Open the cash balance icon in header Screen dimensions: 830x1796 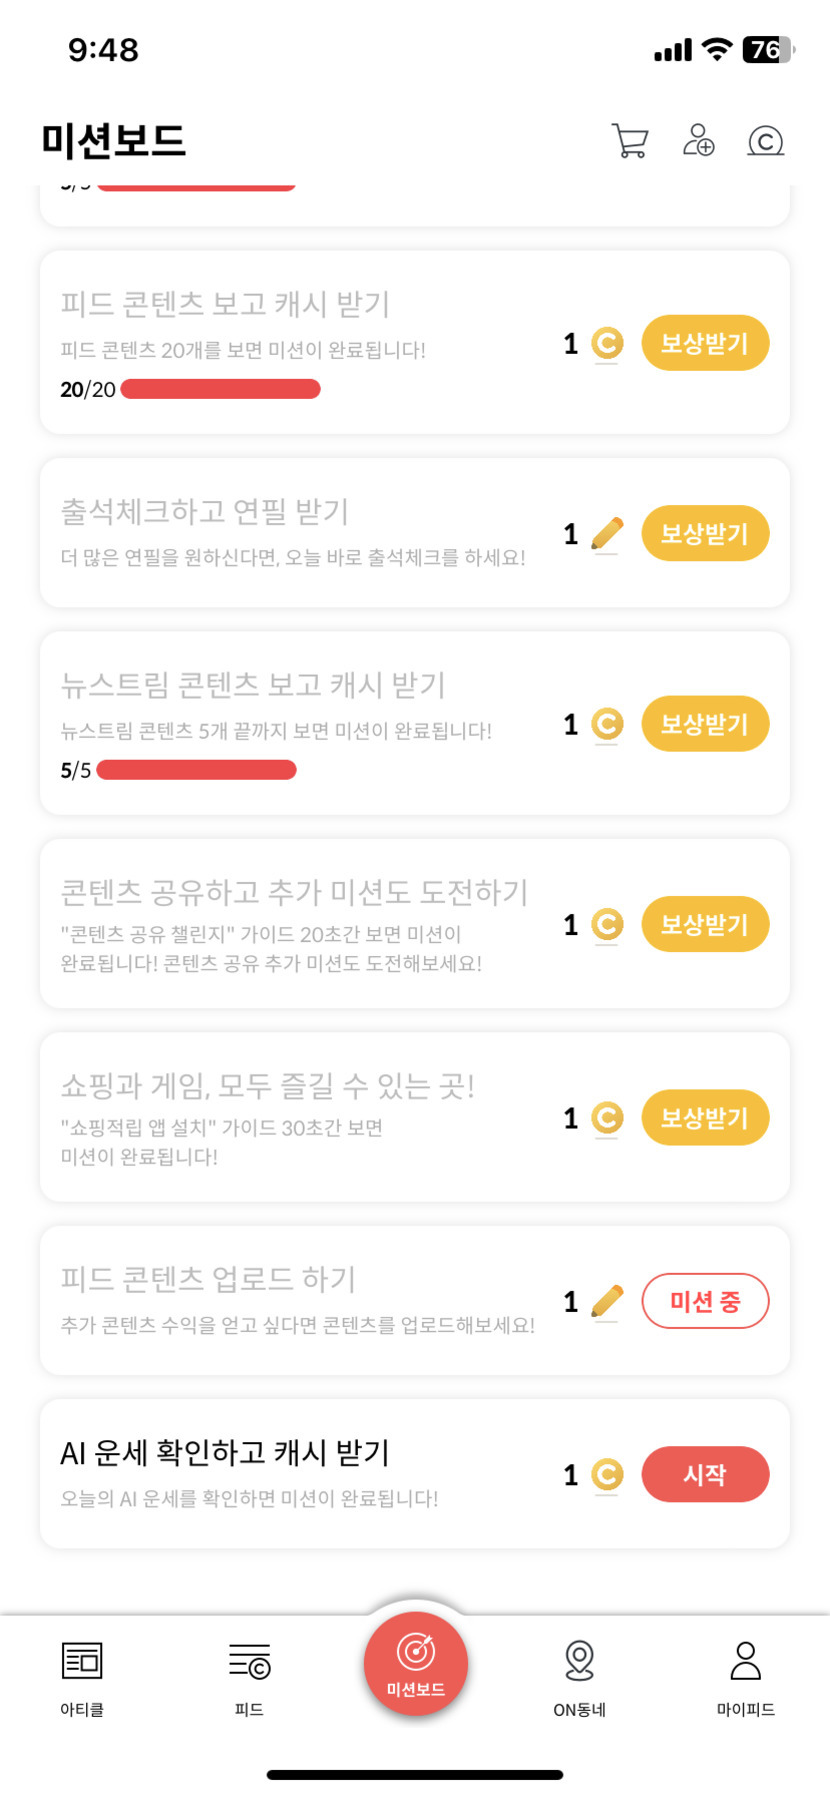[766, 141]
